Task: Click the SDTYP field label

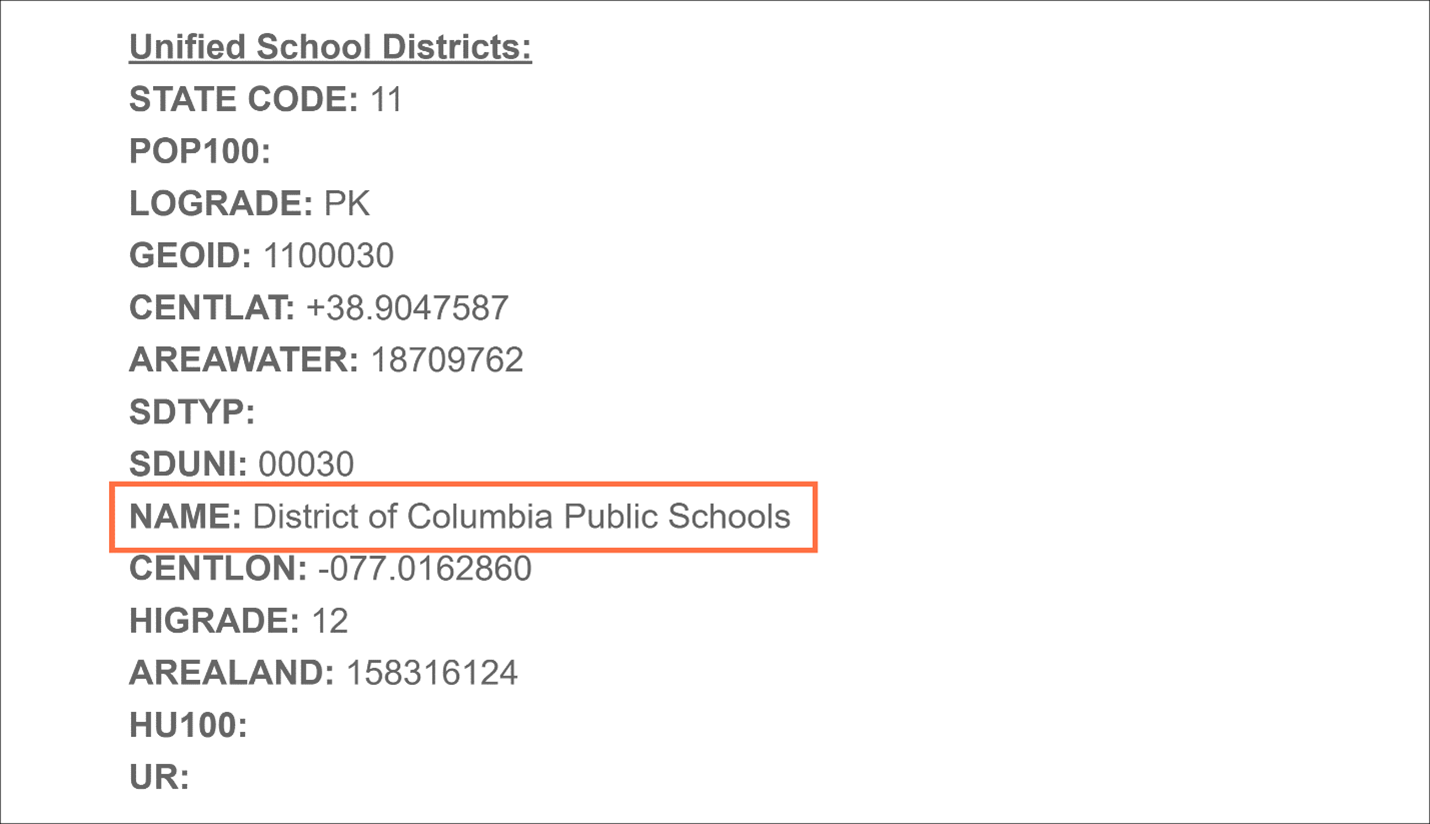Action: (x=192, y=411)
